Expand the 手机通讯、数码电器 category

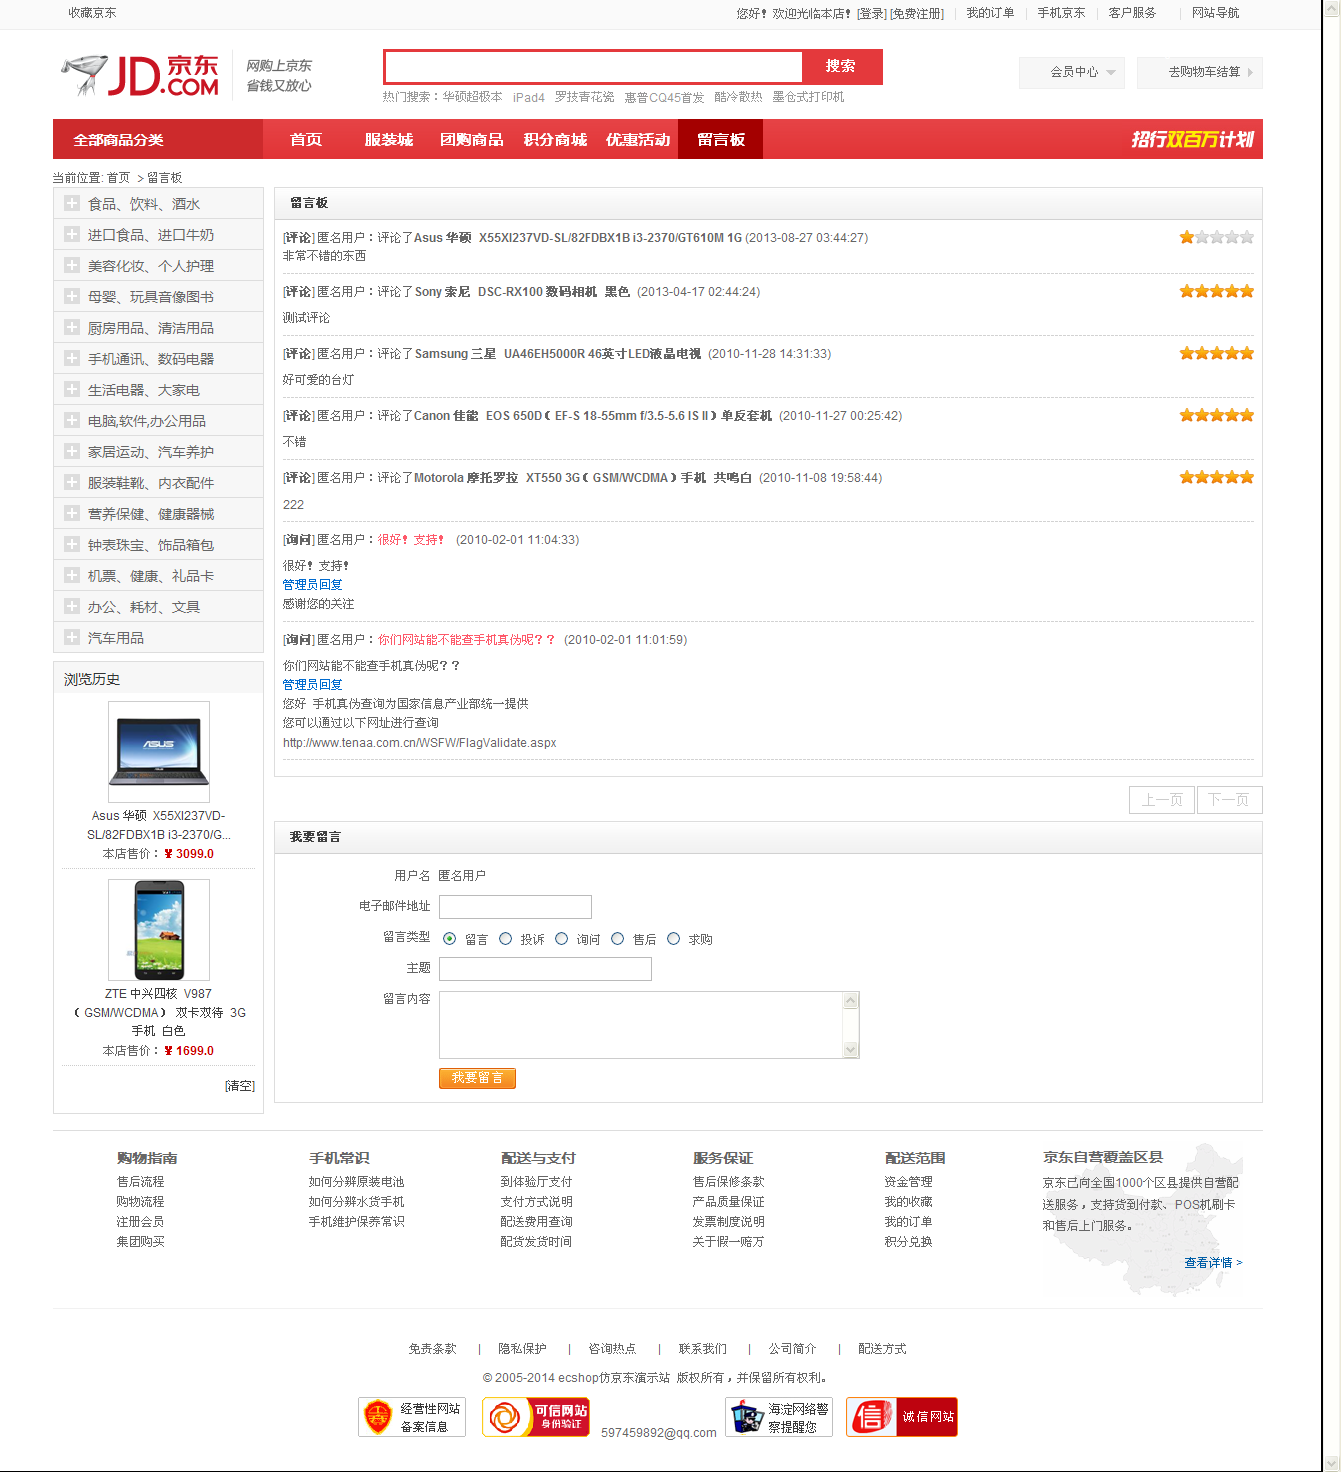click(x=72, y=359)
